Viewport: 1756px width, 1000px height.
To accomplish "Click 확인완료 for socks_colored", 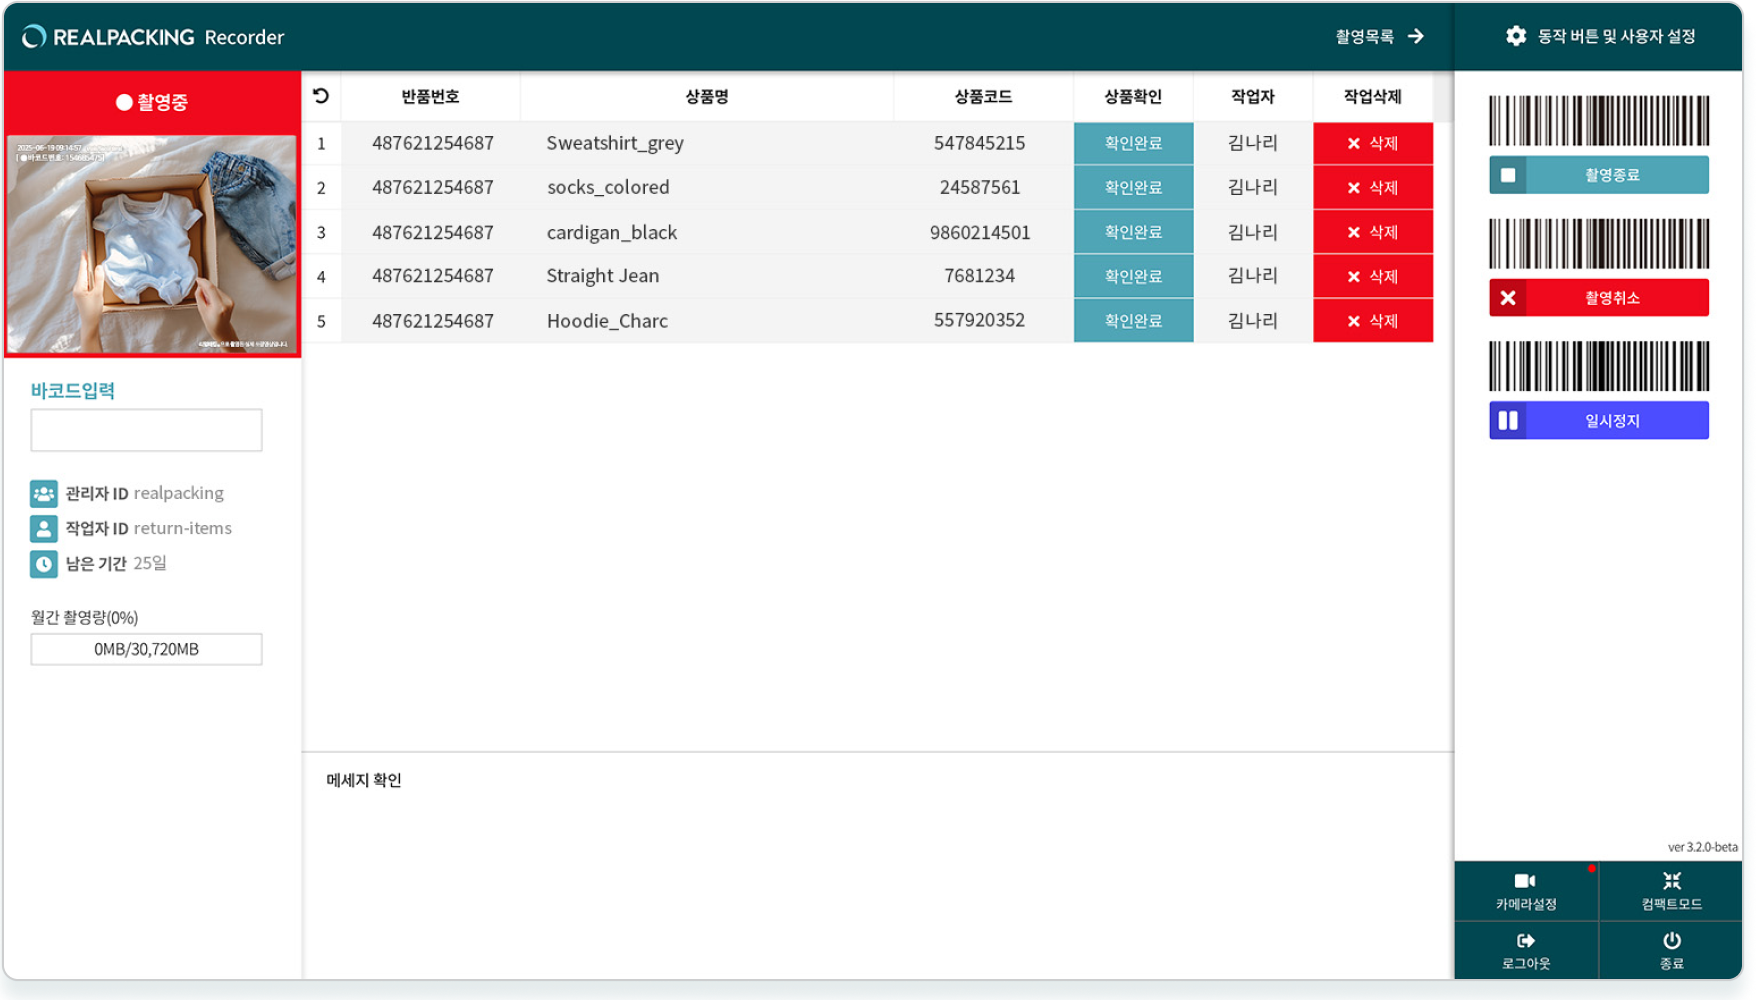I will tap(1133, 188).
